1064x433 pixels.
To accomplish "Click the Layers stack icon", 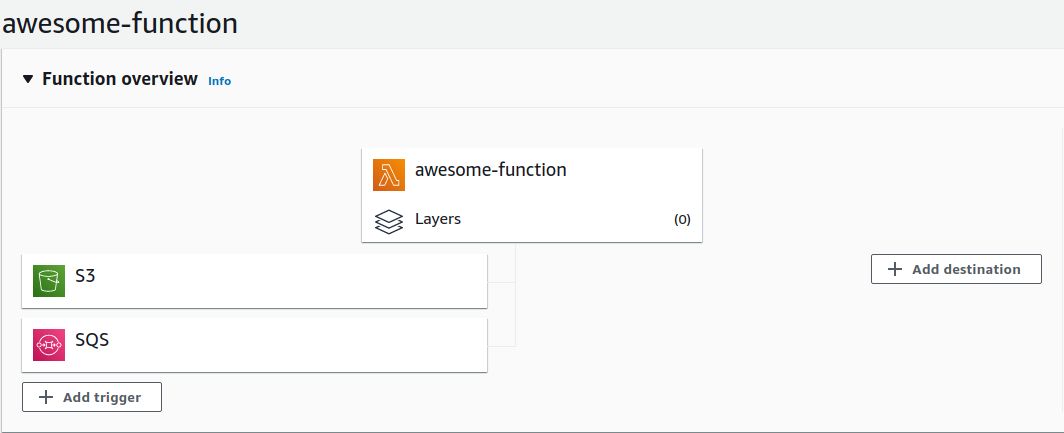I will (388, 221).
